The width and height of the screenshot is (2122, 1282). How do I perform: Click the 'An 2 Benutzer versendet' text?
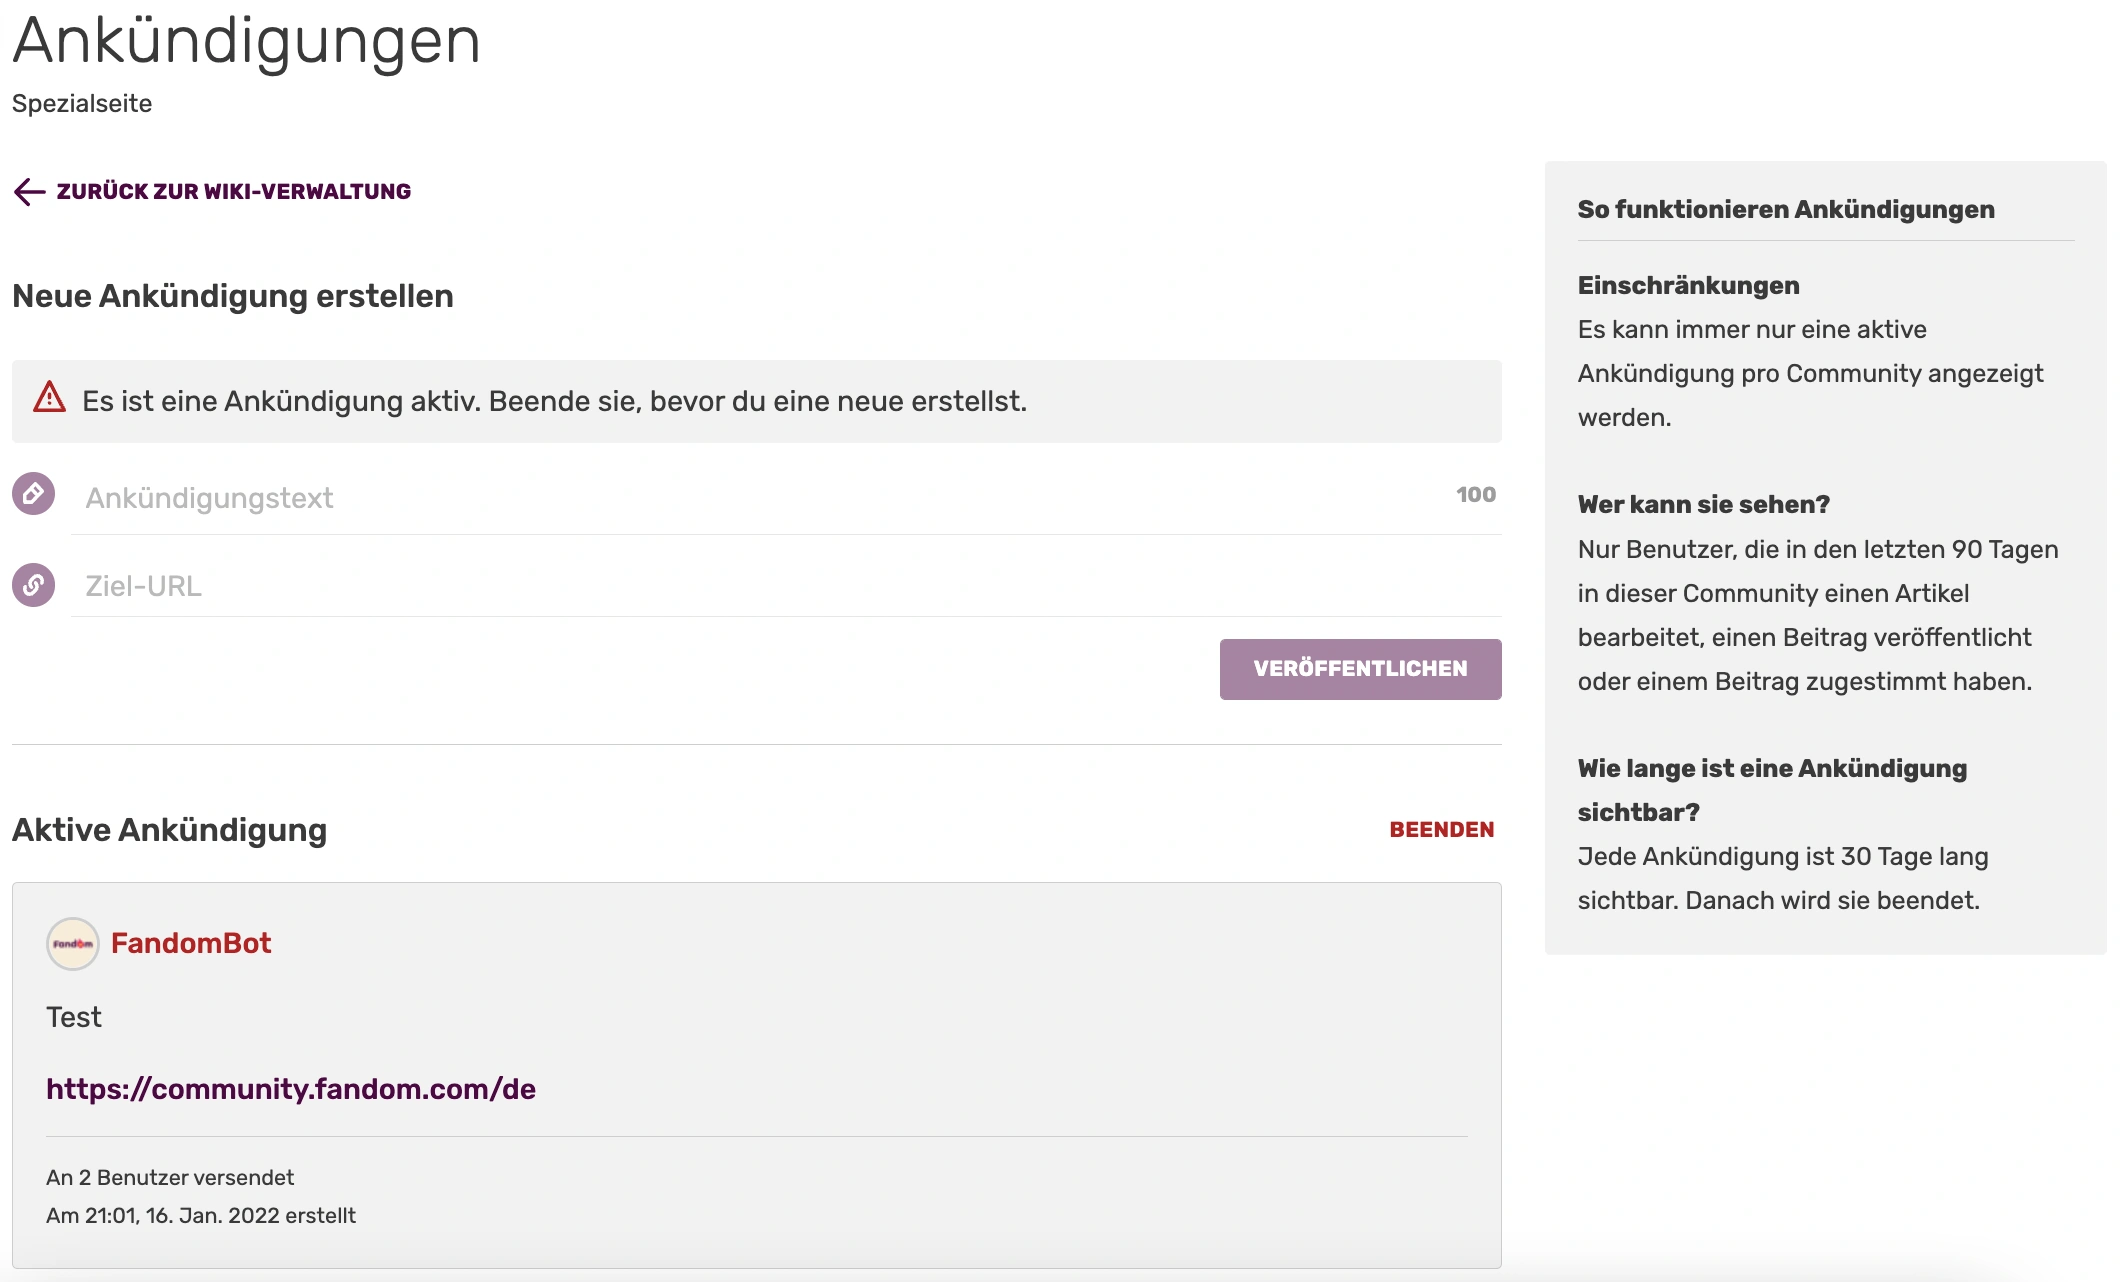[170, 1178]
